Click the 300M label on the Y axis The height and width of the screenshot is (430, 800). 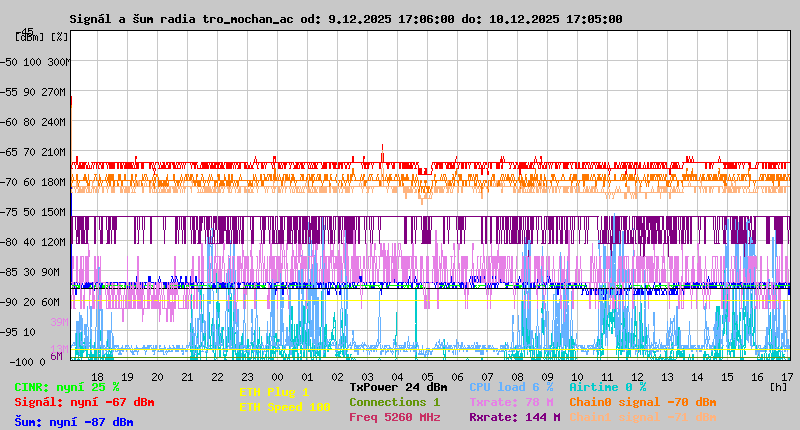pos(58,62)
